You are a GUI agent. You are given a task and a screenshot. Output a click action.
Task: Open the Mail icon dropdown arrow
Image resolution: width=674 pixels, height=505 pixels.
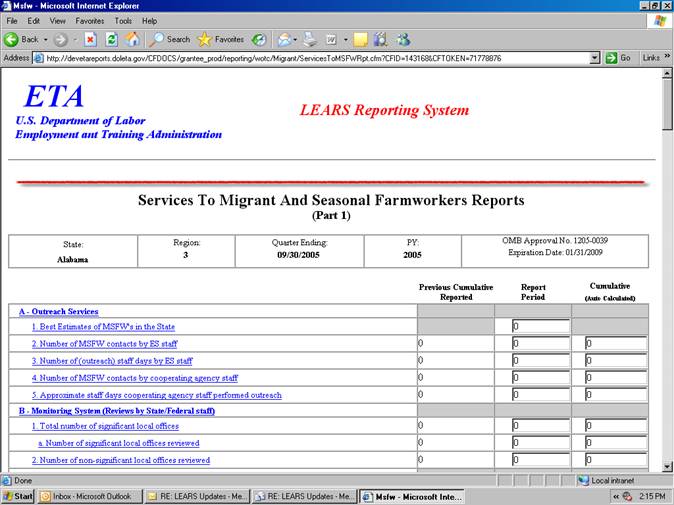[x=296, y=39]
